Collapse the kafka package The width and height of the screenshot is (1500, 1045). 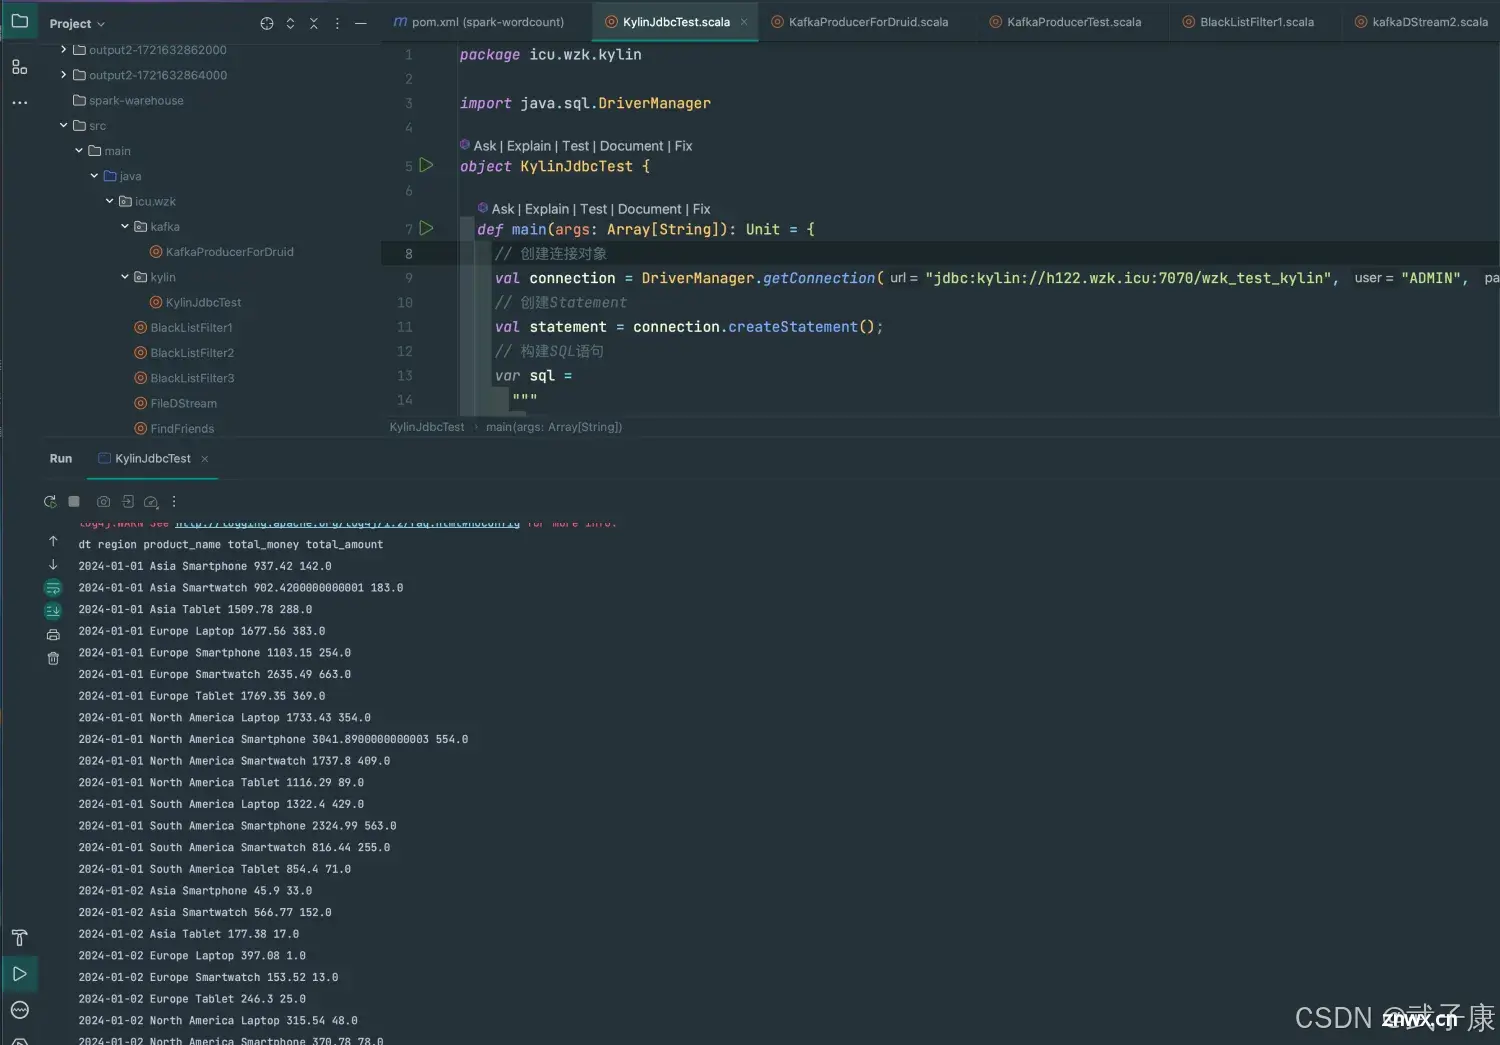pos(125,226)
